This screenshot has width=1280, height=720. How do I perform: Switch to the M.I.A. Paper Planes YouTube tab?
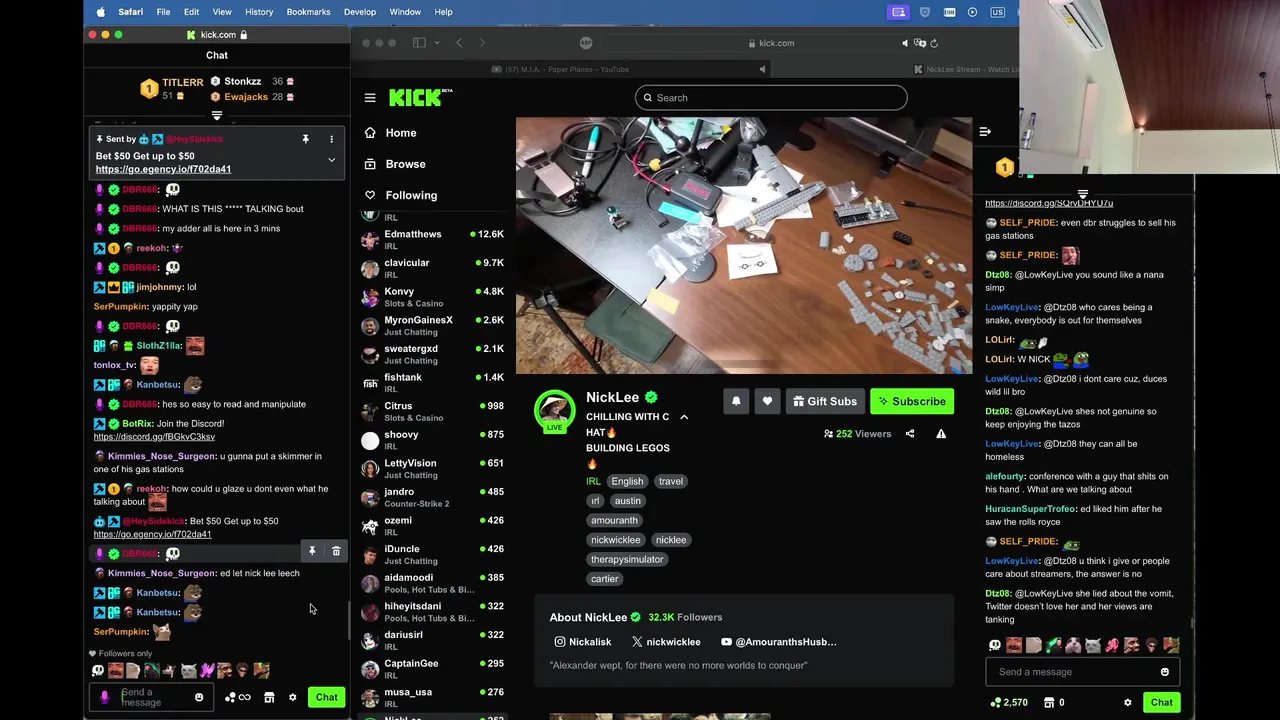pos(560,69)
